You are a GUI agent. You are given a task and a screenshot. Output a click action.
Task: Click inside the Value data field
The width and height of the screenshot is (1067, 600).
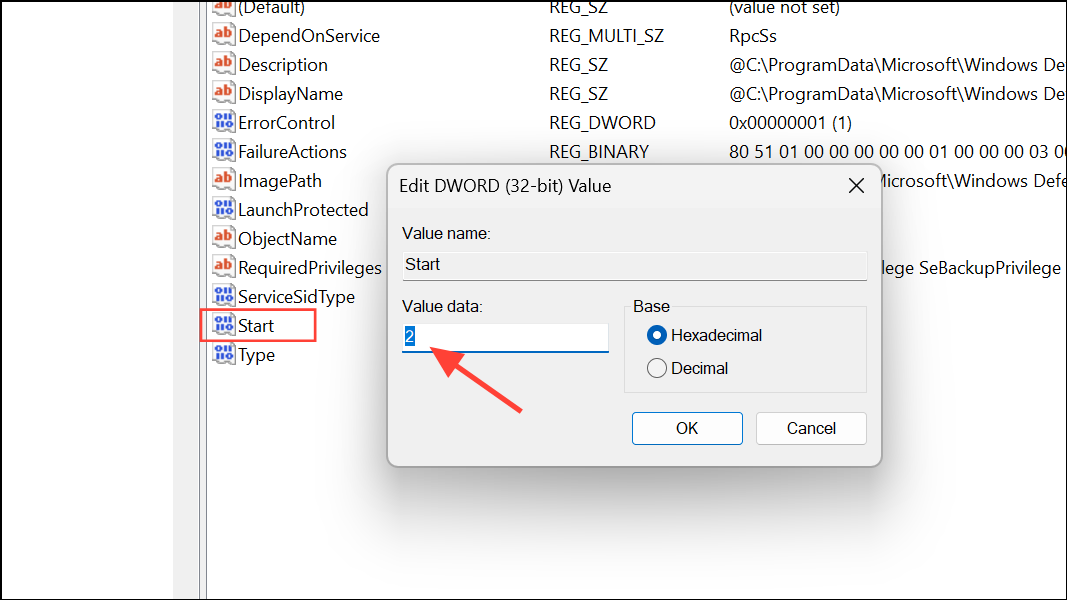(505, 336)
